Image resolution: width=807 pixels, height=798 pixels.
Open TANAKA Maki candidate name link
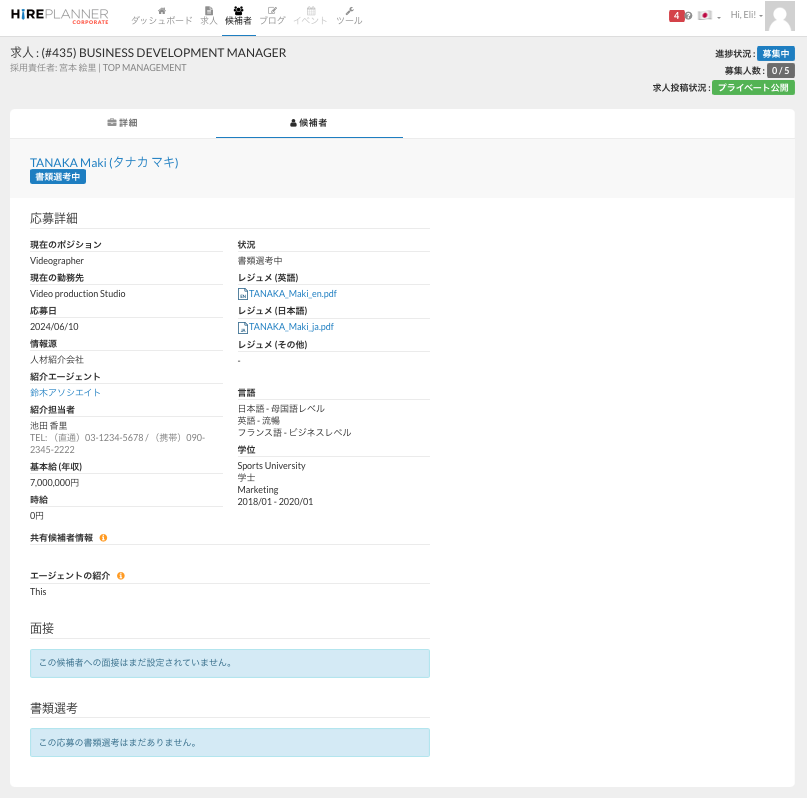tap(104, 162)
